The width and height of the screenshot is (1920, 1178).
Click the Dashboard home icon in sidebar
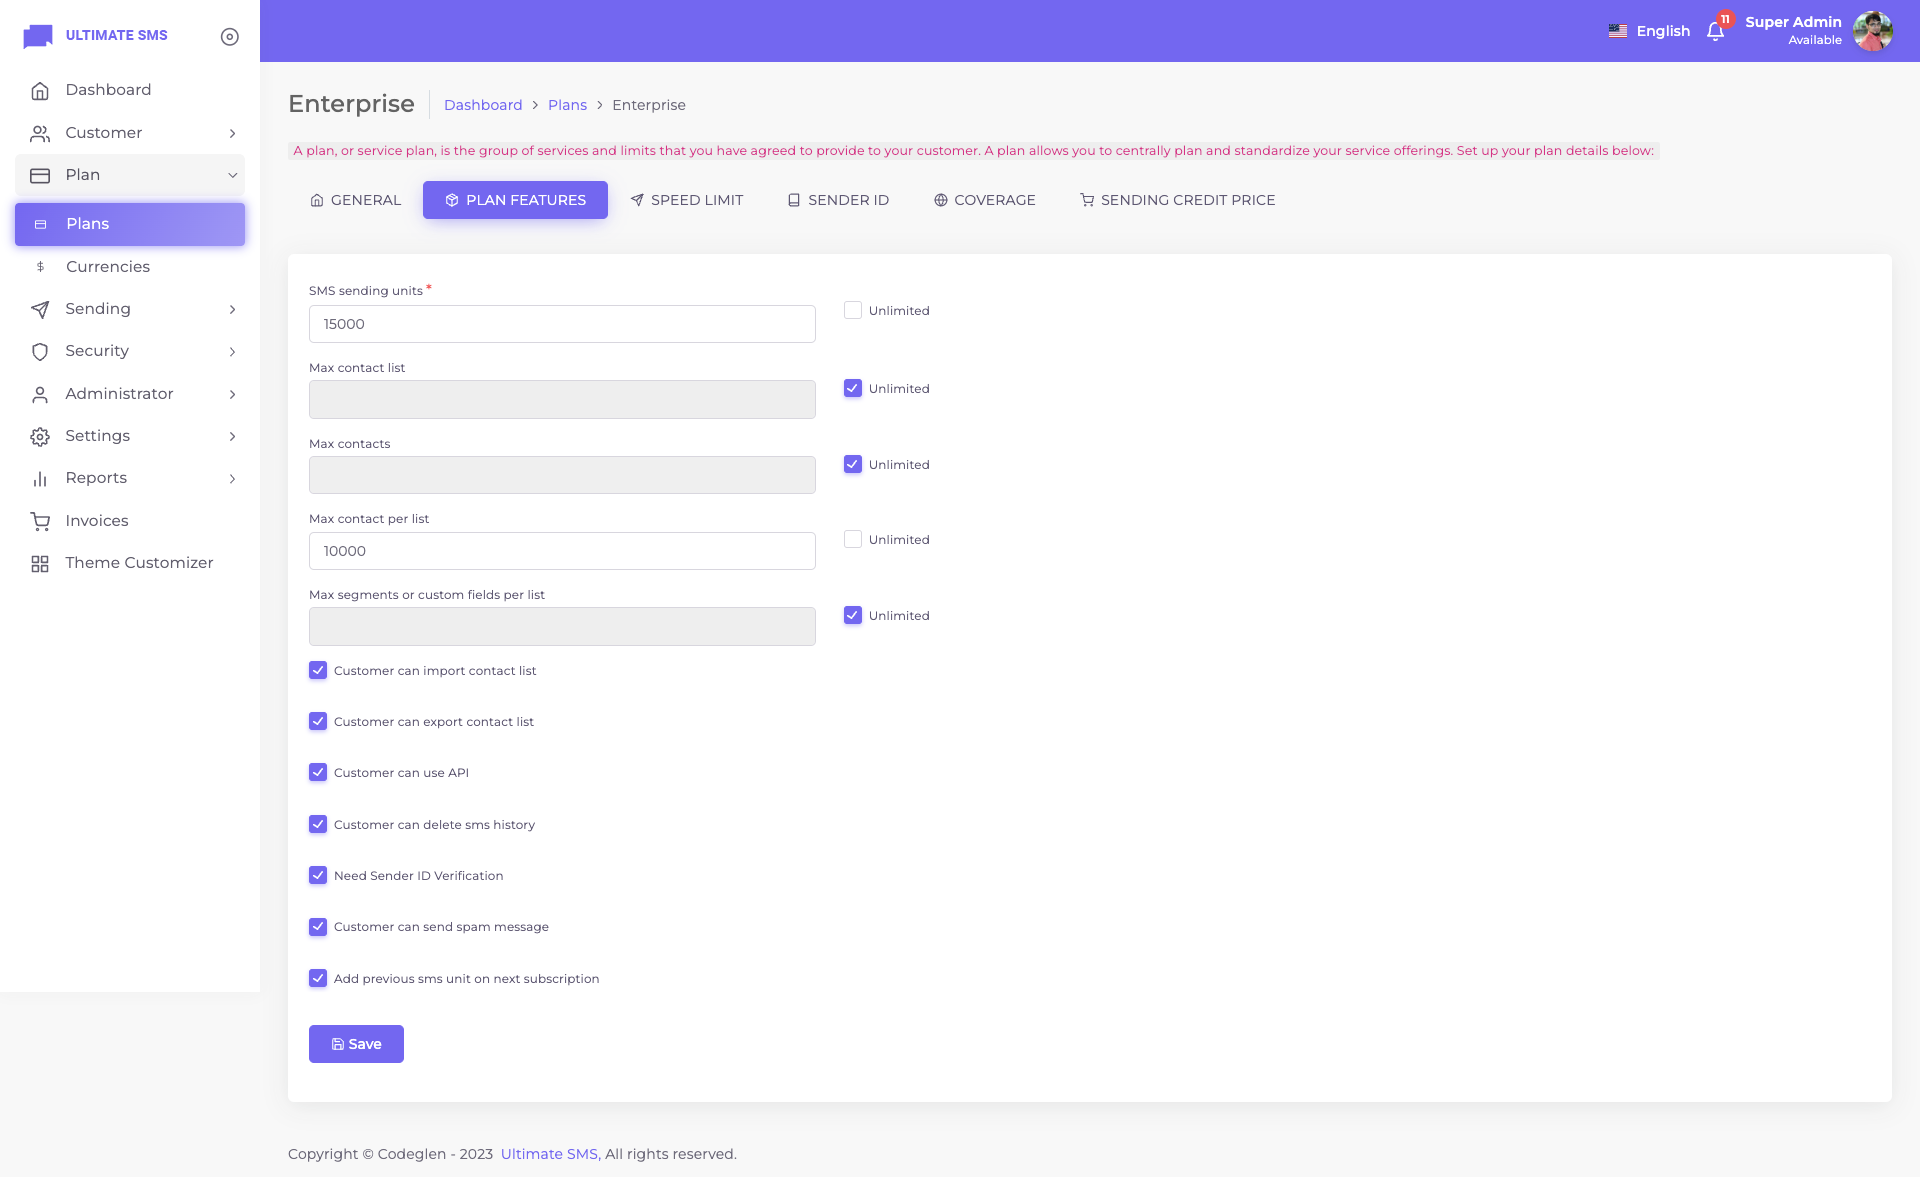[40, 91]
